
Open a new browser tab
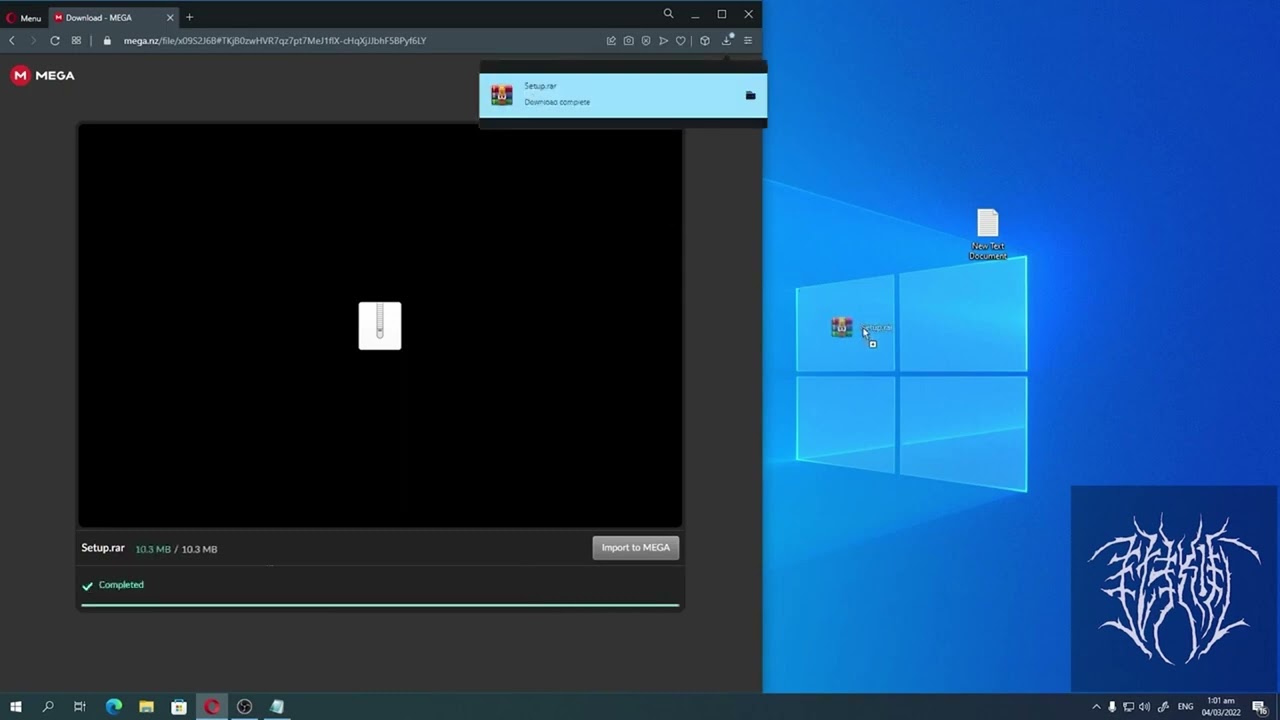[189, 17]
